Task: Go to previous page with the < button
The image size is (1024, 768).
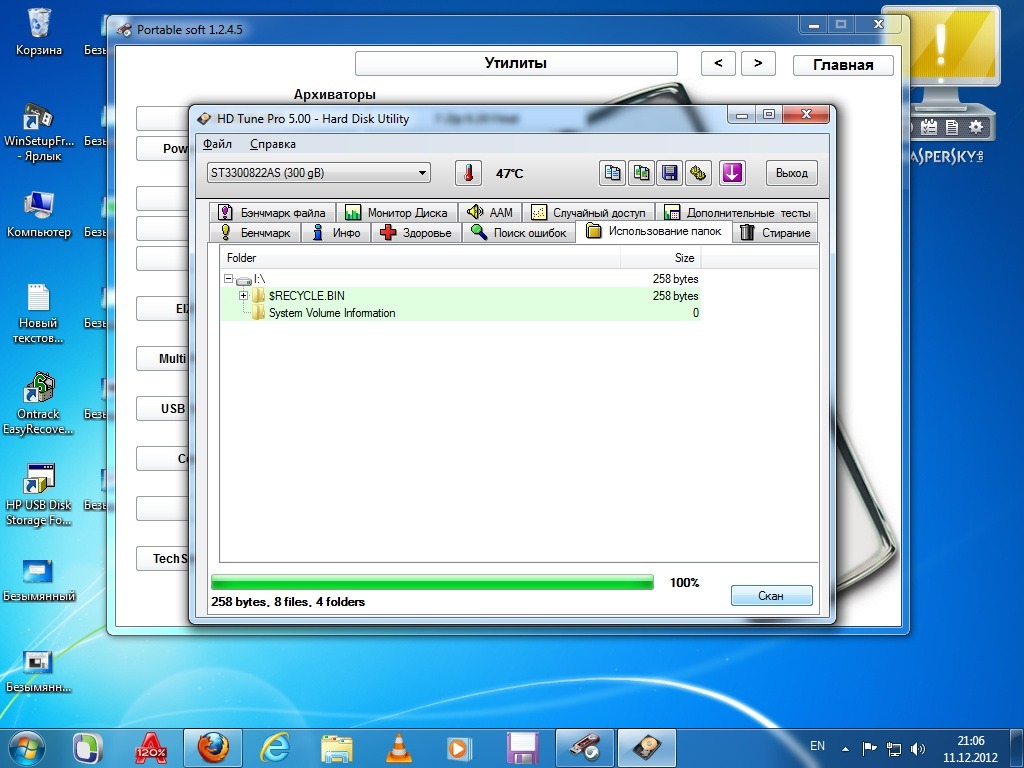Action: [718, 63]
